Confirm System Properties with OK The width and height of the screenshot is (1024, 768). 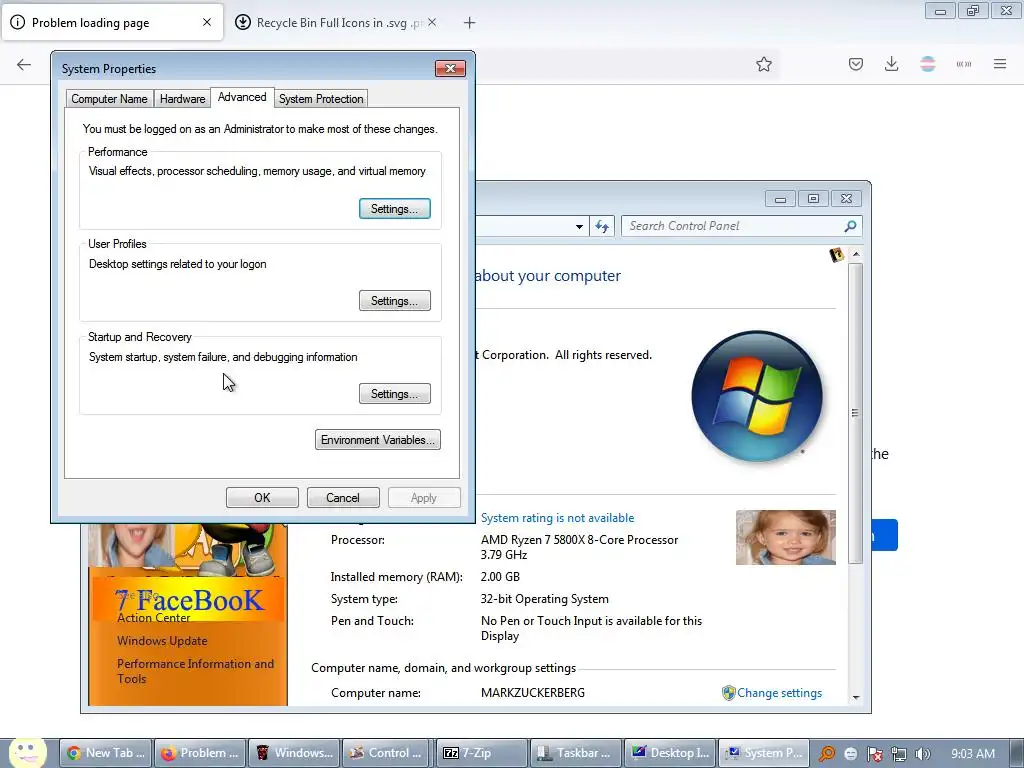262,498
